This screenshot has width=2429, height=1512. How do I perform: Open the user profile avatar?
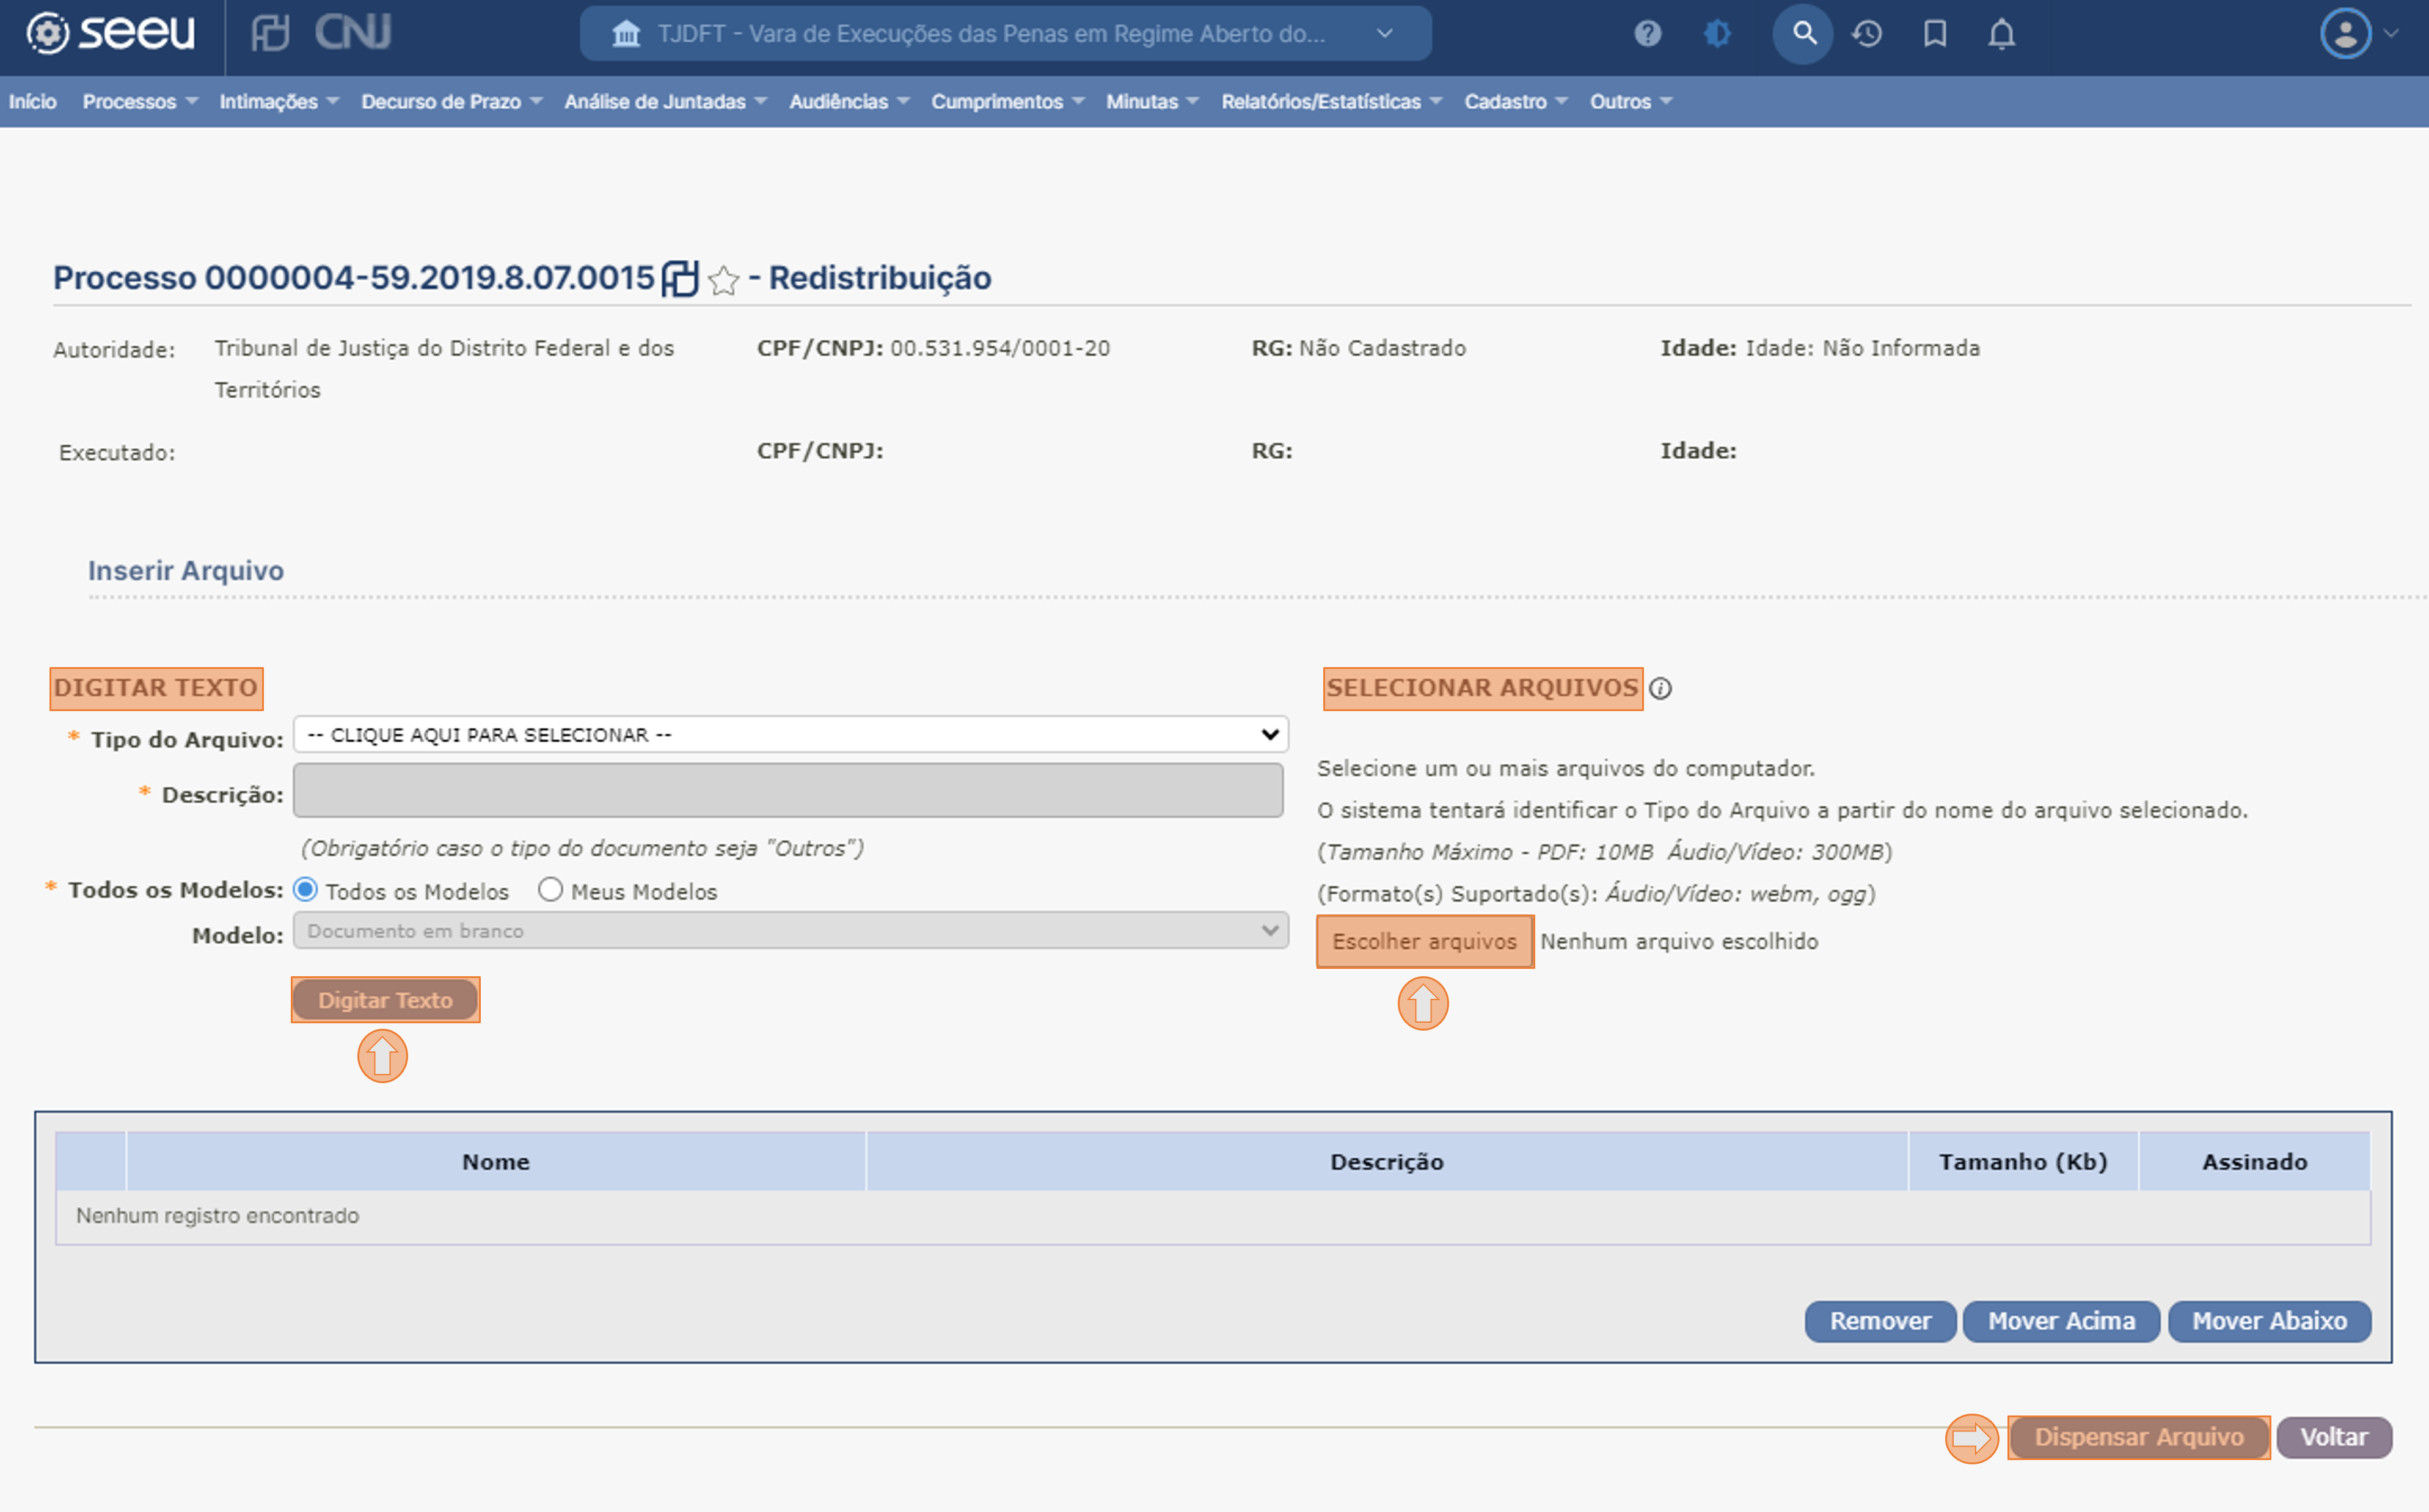pyautogui.click(x=2345, y=34)
